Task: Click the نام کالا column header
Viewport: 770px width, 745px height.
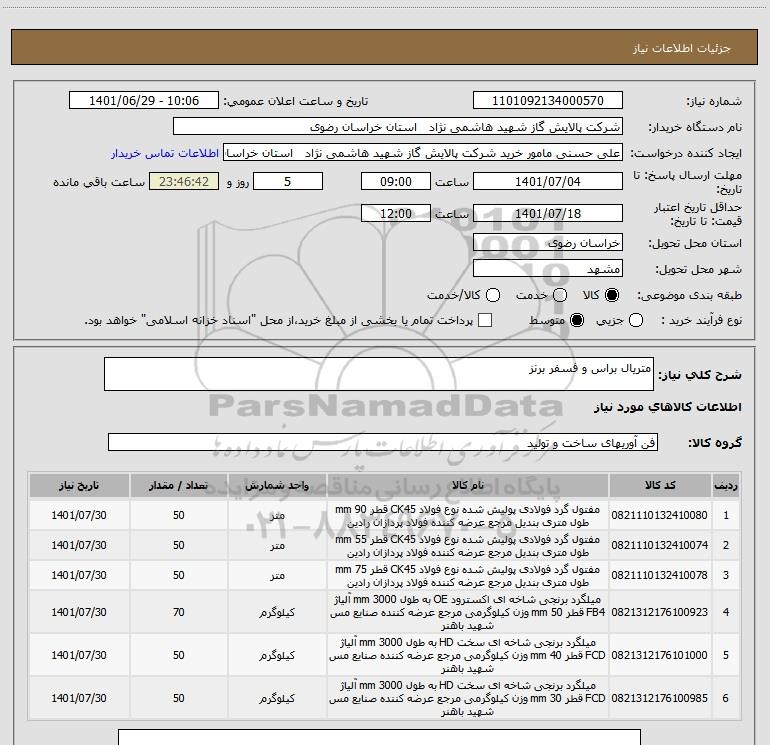Action: pyautogui.click(x=468, y=485)
